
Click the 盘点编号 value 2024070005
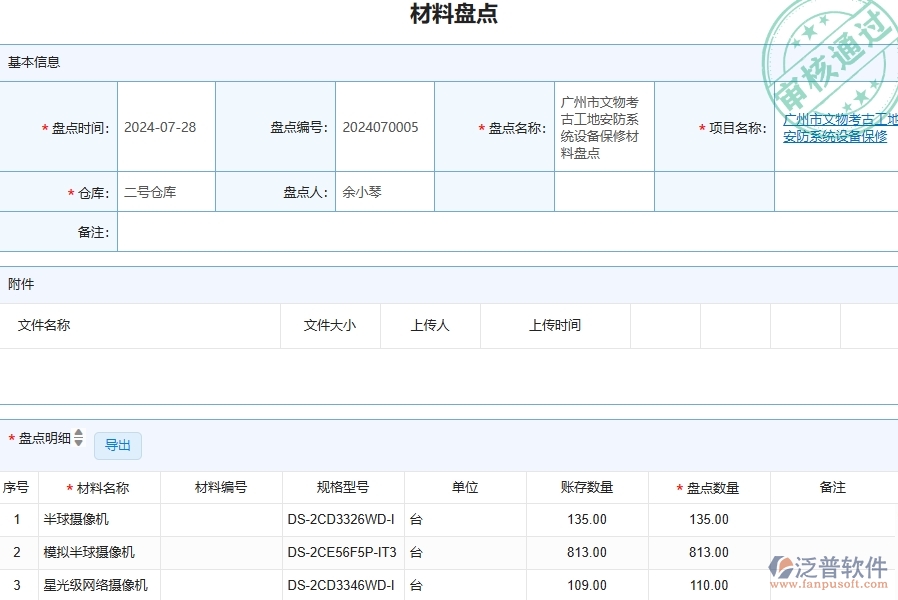click(x=383, y=127)
